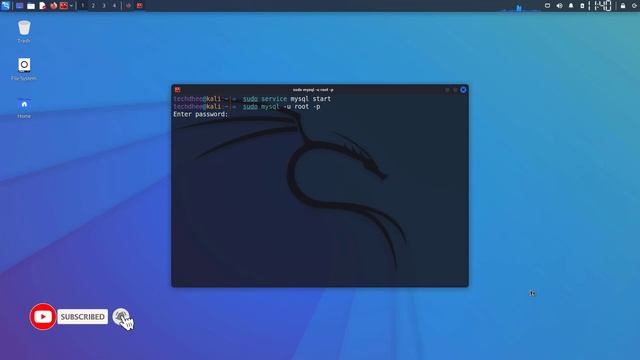Close the terminal window with the blue button
The height and width of the screenshot is (360, 640).
(x=463, y=90)
